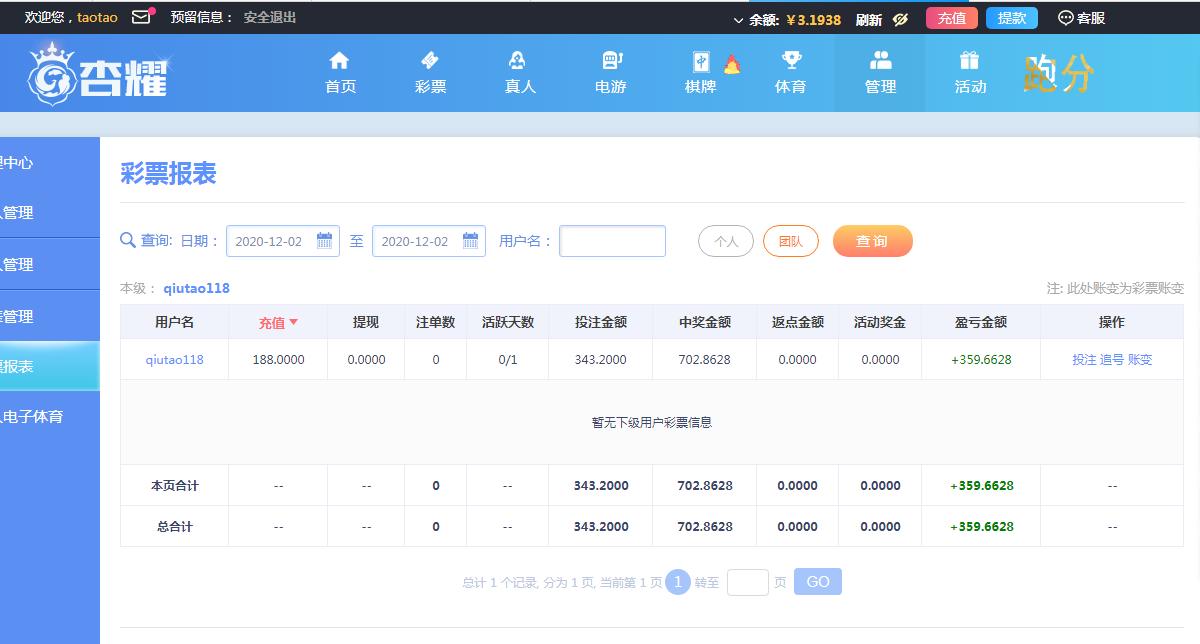Toggle balance visibility eye icon

click(x=900, y=19)
